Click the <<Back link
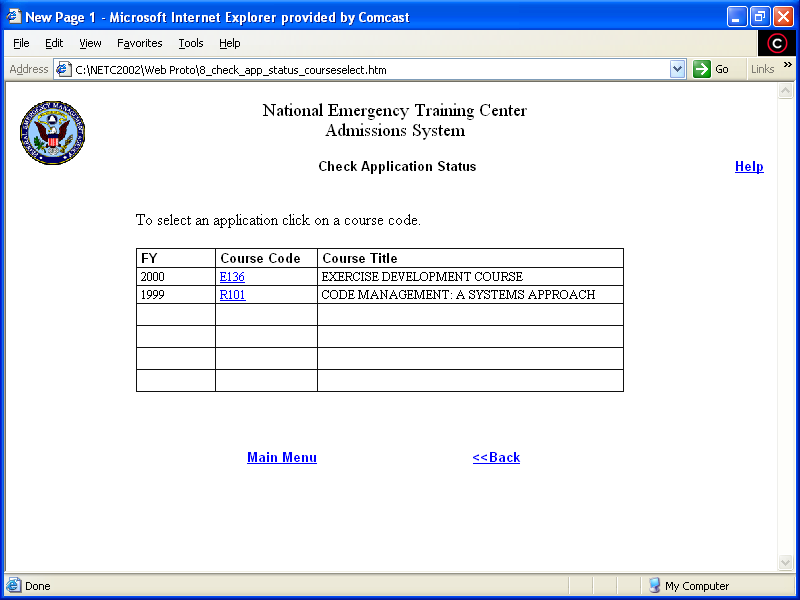 click(496, 458)
